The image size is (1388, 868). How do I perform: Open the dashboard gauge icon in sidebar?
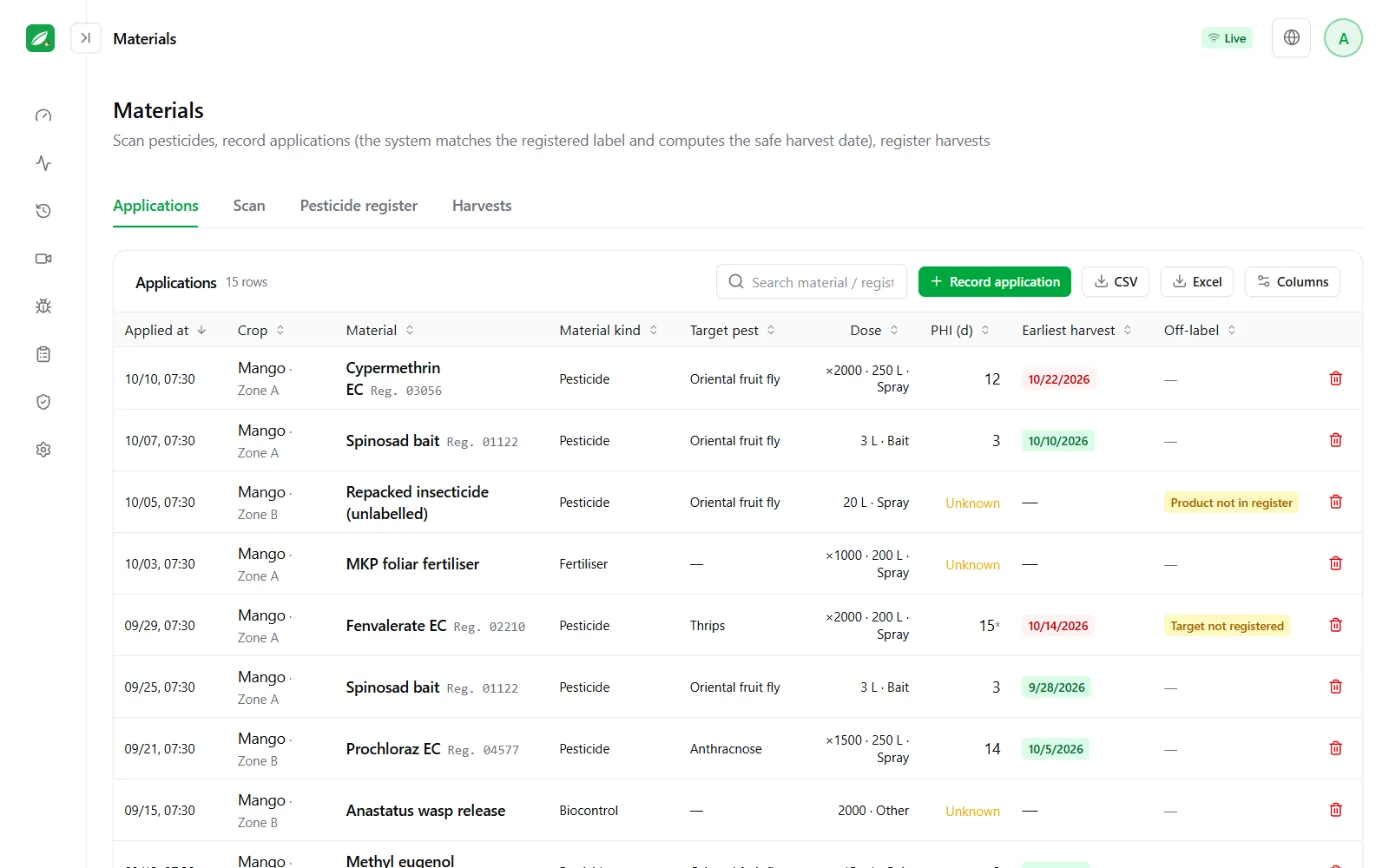click(43, 115)
